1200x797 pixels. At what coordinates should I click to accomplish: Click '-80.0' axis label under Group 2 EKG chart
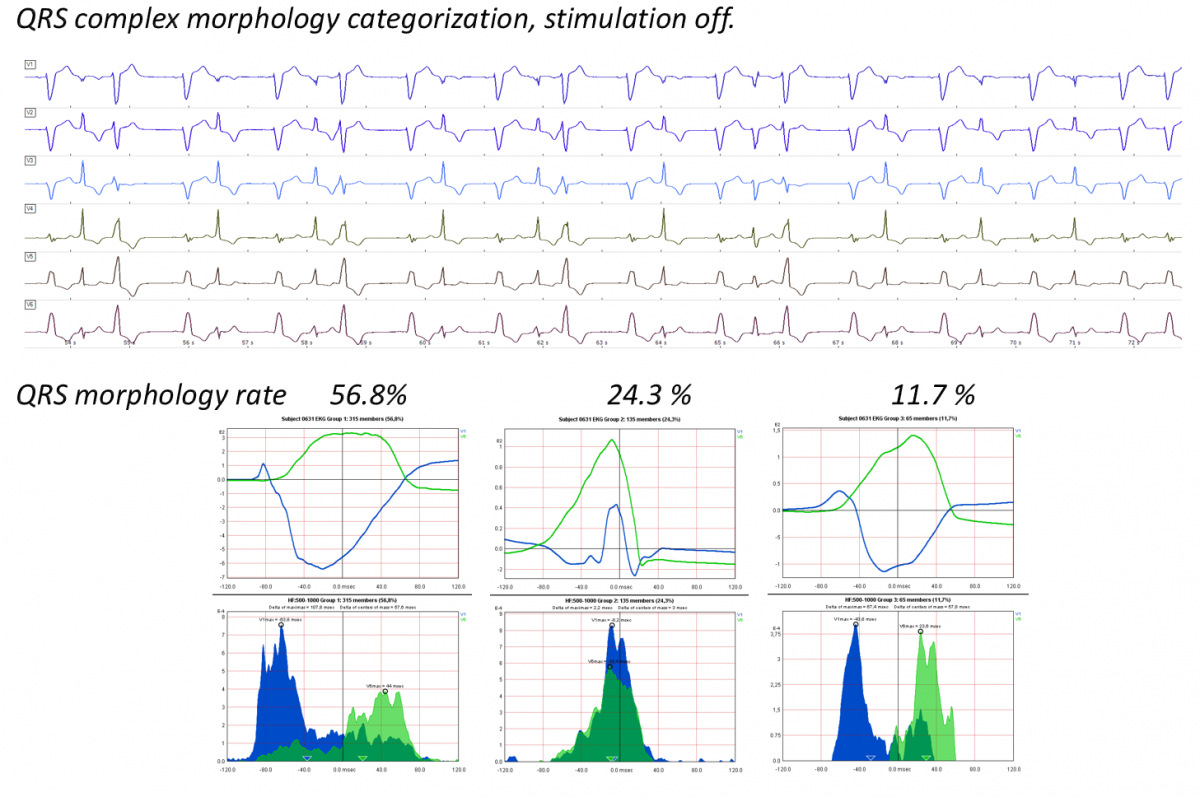[x=544, y=587]
